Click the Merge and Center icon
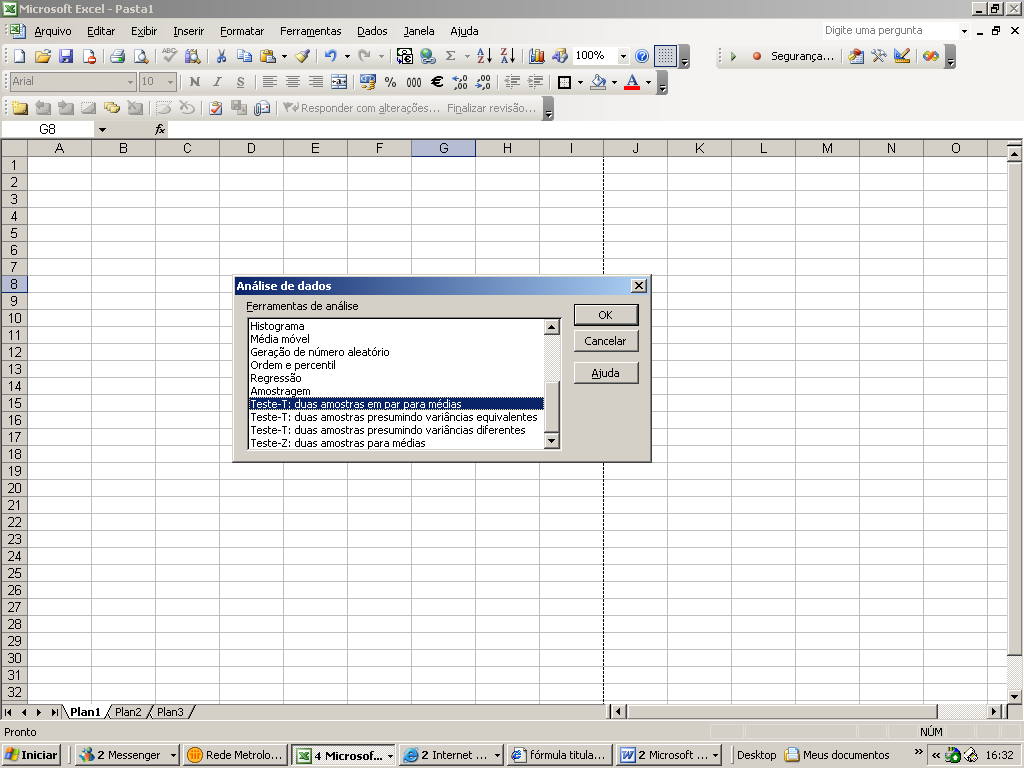Screen dimensions: 1024x768 pyautogui.click(x=339, y=82)
